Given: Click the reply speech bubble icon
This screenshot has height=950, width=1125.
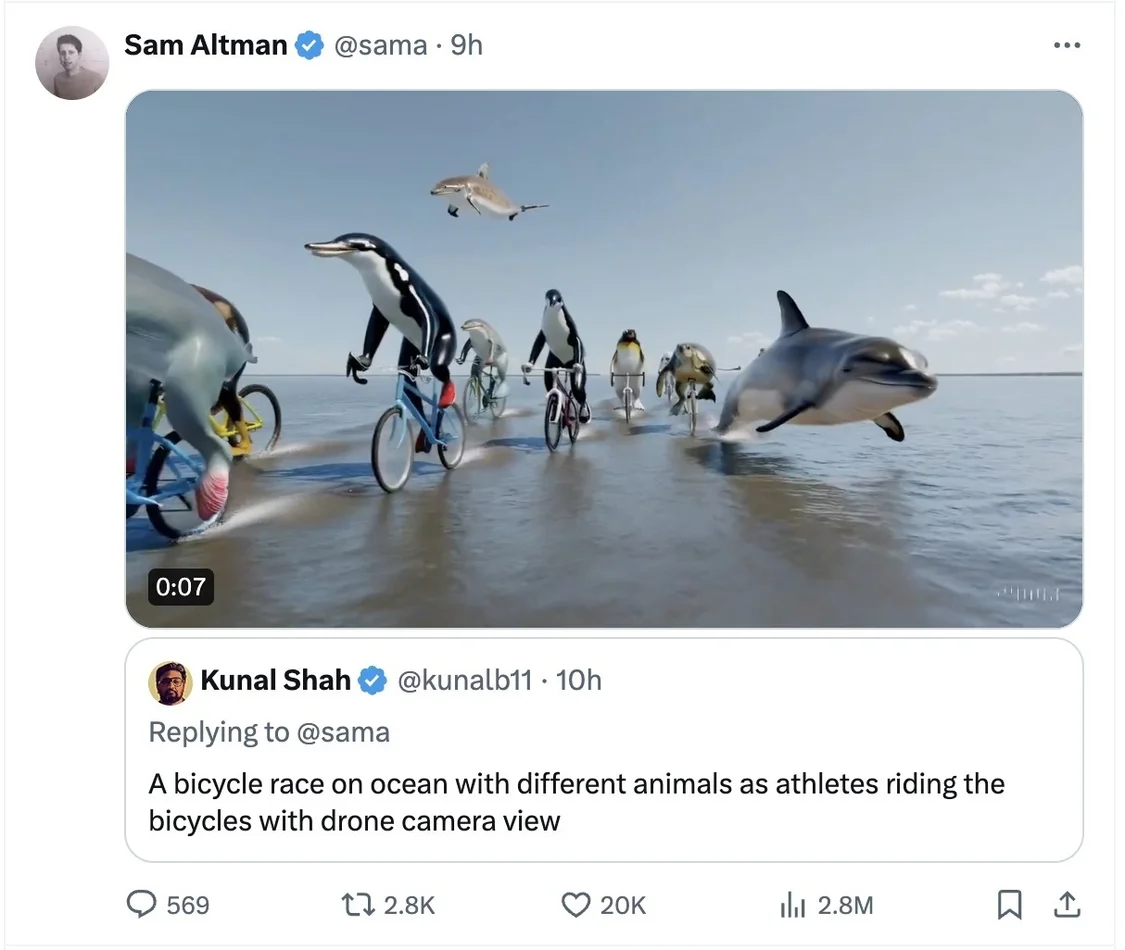Looking at the screenshot, I should pyautogui.click(x=141, y=904).
